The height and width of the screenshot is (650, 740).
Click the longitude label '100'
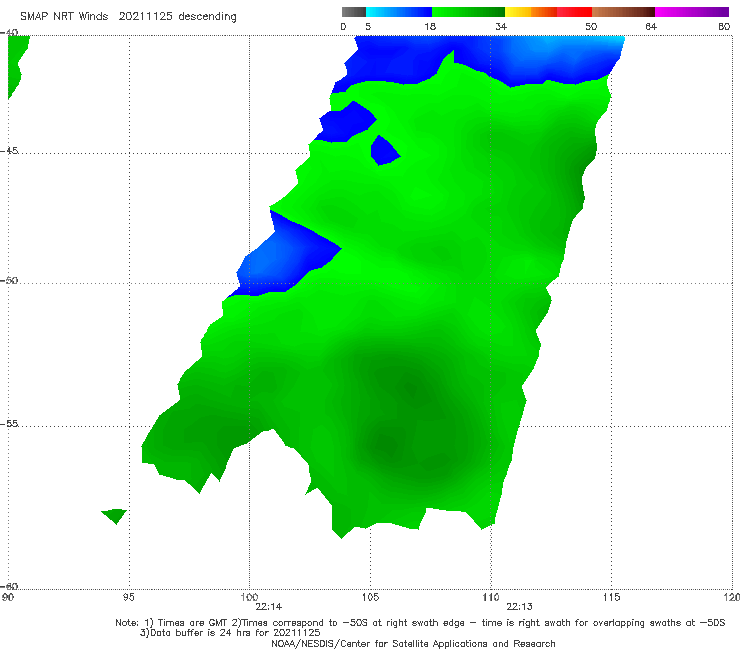pyautogui.click(x=249, y=598)
